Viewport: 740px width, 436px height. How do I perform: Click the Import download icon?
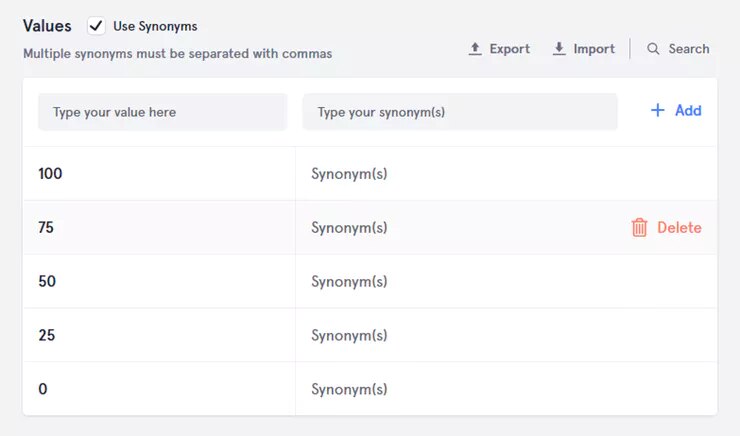559,49
